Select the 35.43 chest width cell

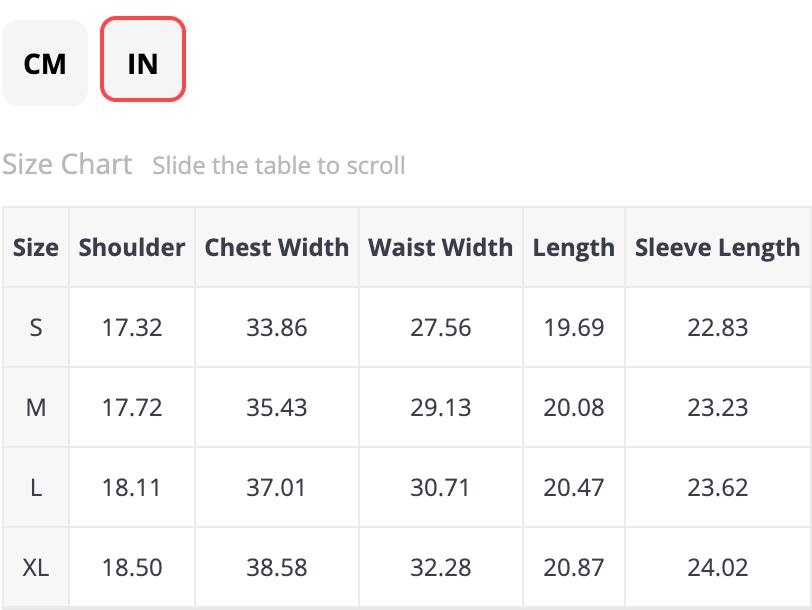pyautogui.click(x=277, y=407)
